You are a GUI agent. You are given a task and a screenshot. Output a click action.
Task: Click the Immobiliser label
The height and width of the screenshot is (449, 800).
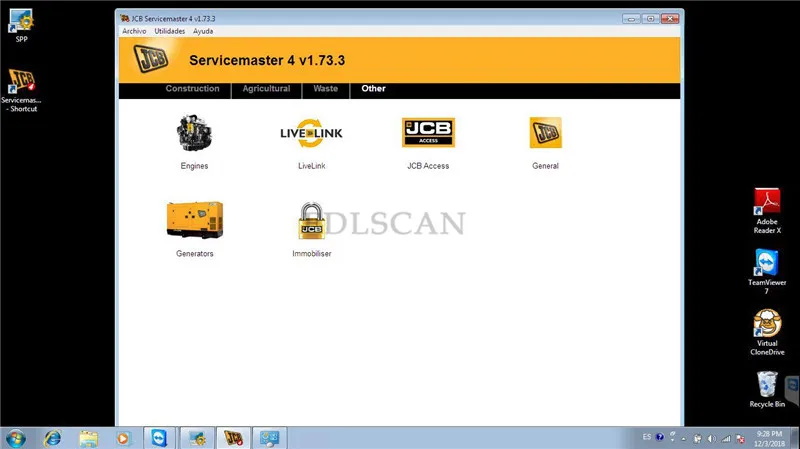[x=312, y=254]
